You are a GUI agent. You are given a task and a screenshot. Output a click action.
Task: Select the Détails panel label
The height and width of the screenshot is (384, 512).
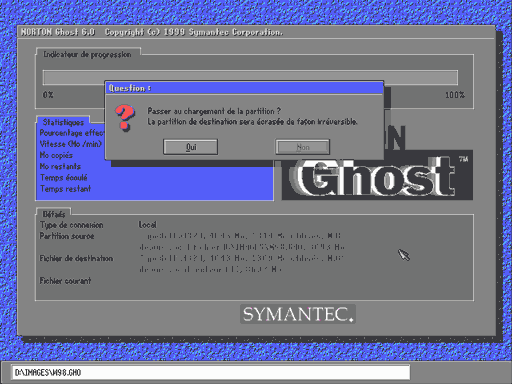coord(54,214)
